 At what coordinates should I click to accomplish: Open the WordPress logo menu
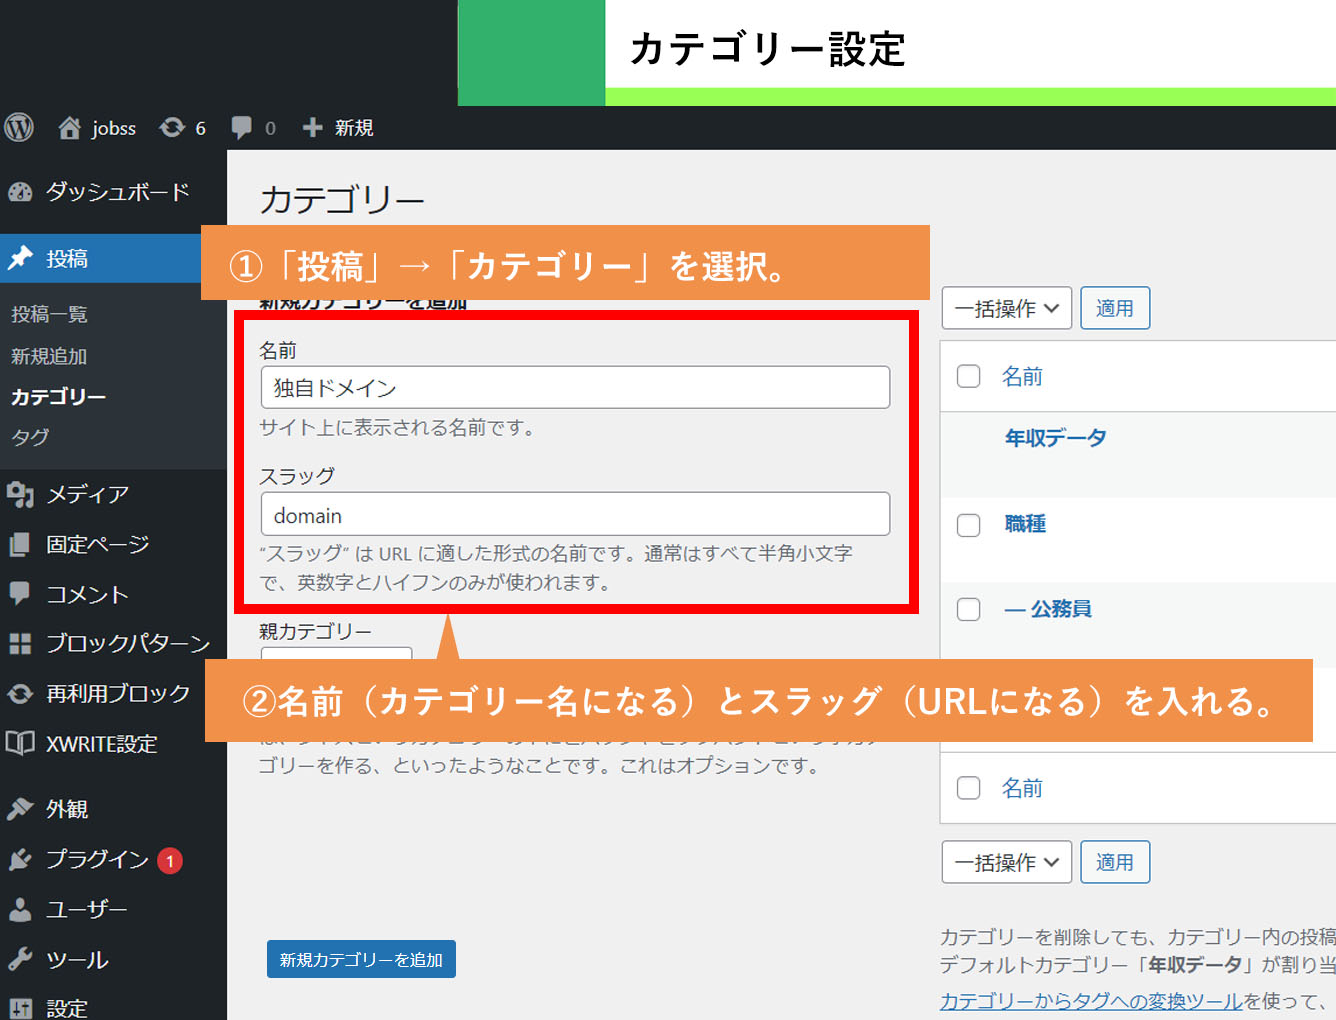coord(19,127)
